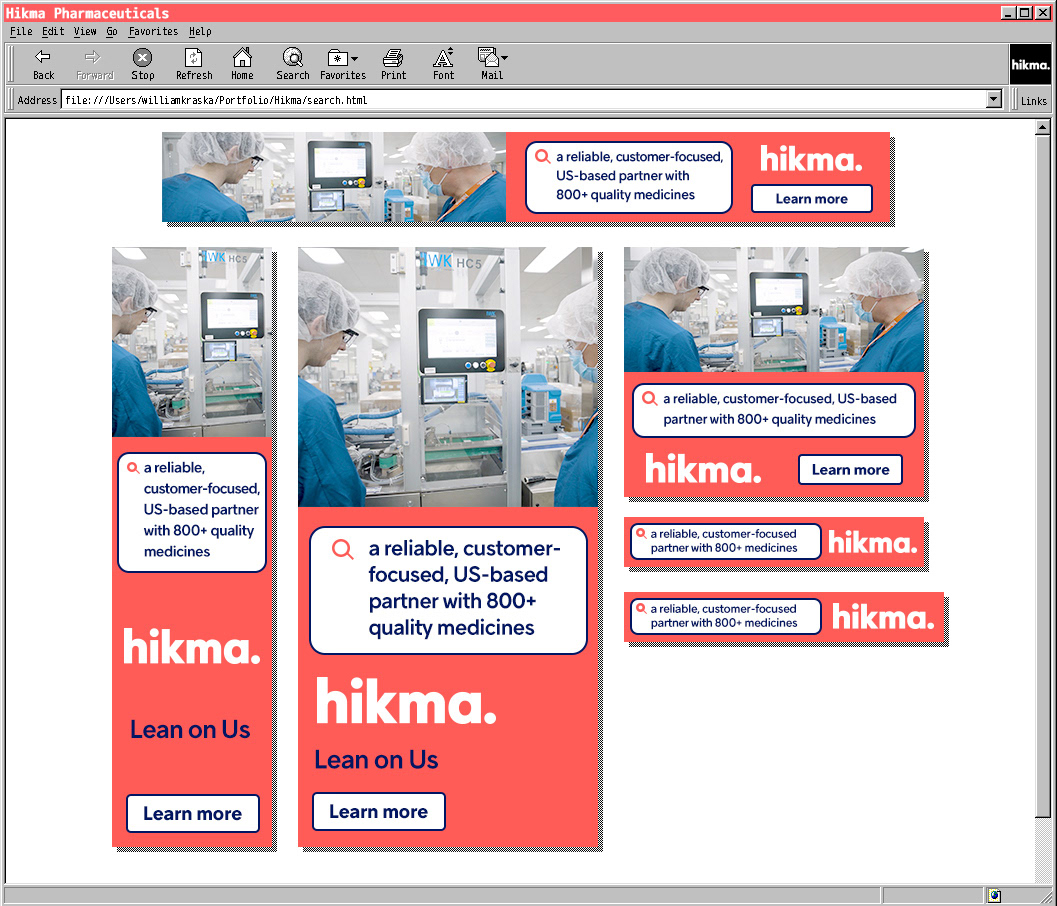Expand the Mail dropdown arrow

point(504,58)
